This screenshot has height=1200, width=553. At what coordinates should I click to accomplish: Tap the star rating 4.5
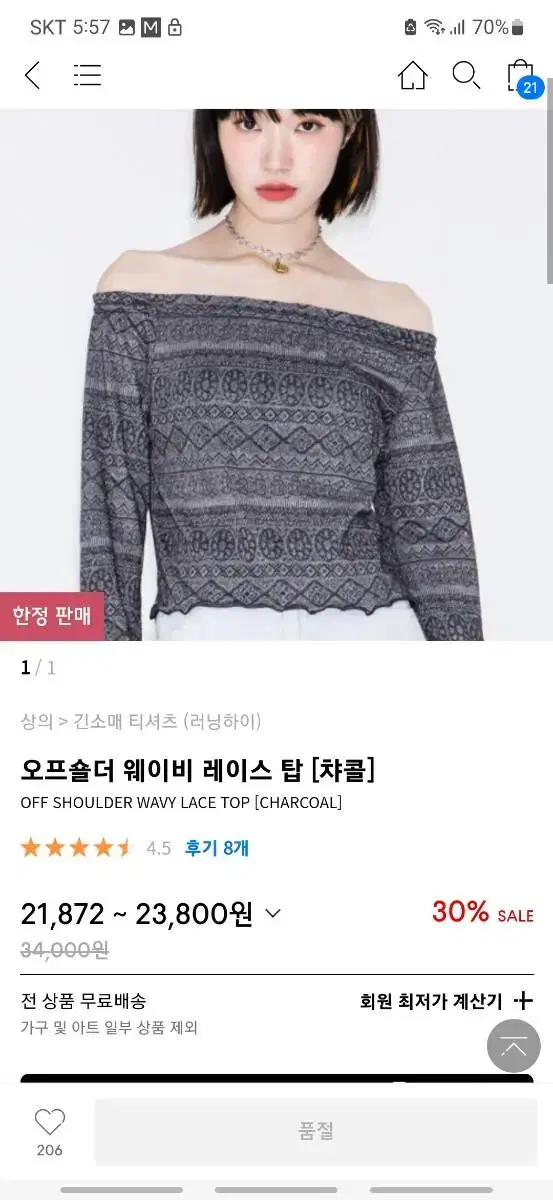pyautogui.click(x=95, y=848)
